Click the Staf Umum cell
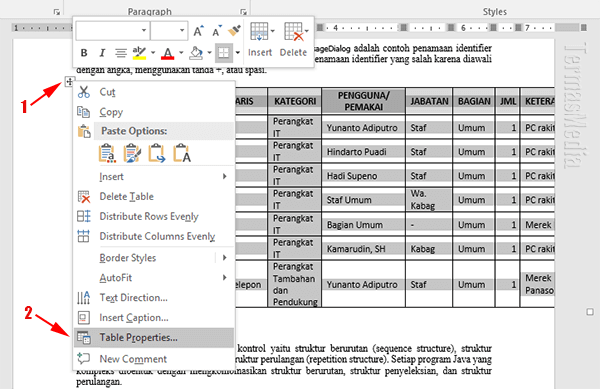The width and height of the screenshot is (600, 389). pos(364,200)
